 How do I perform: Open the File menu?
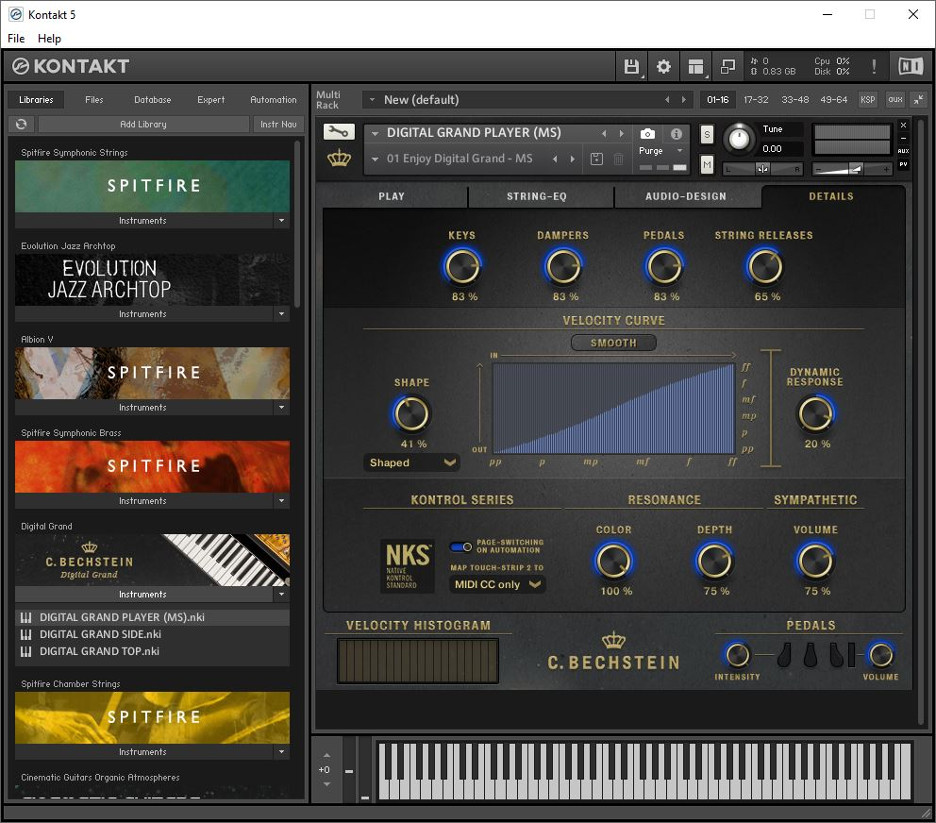16,38
